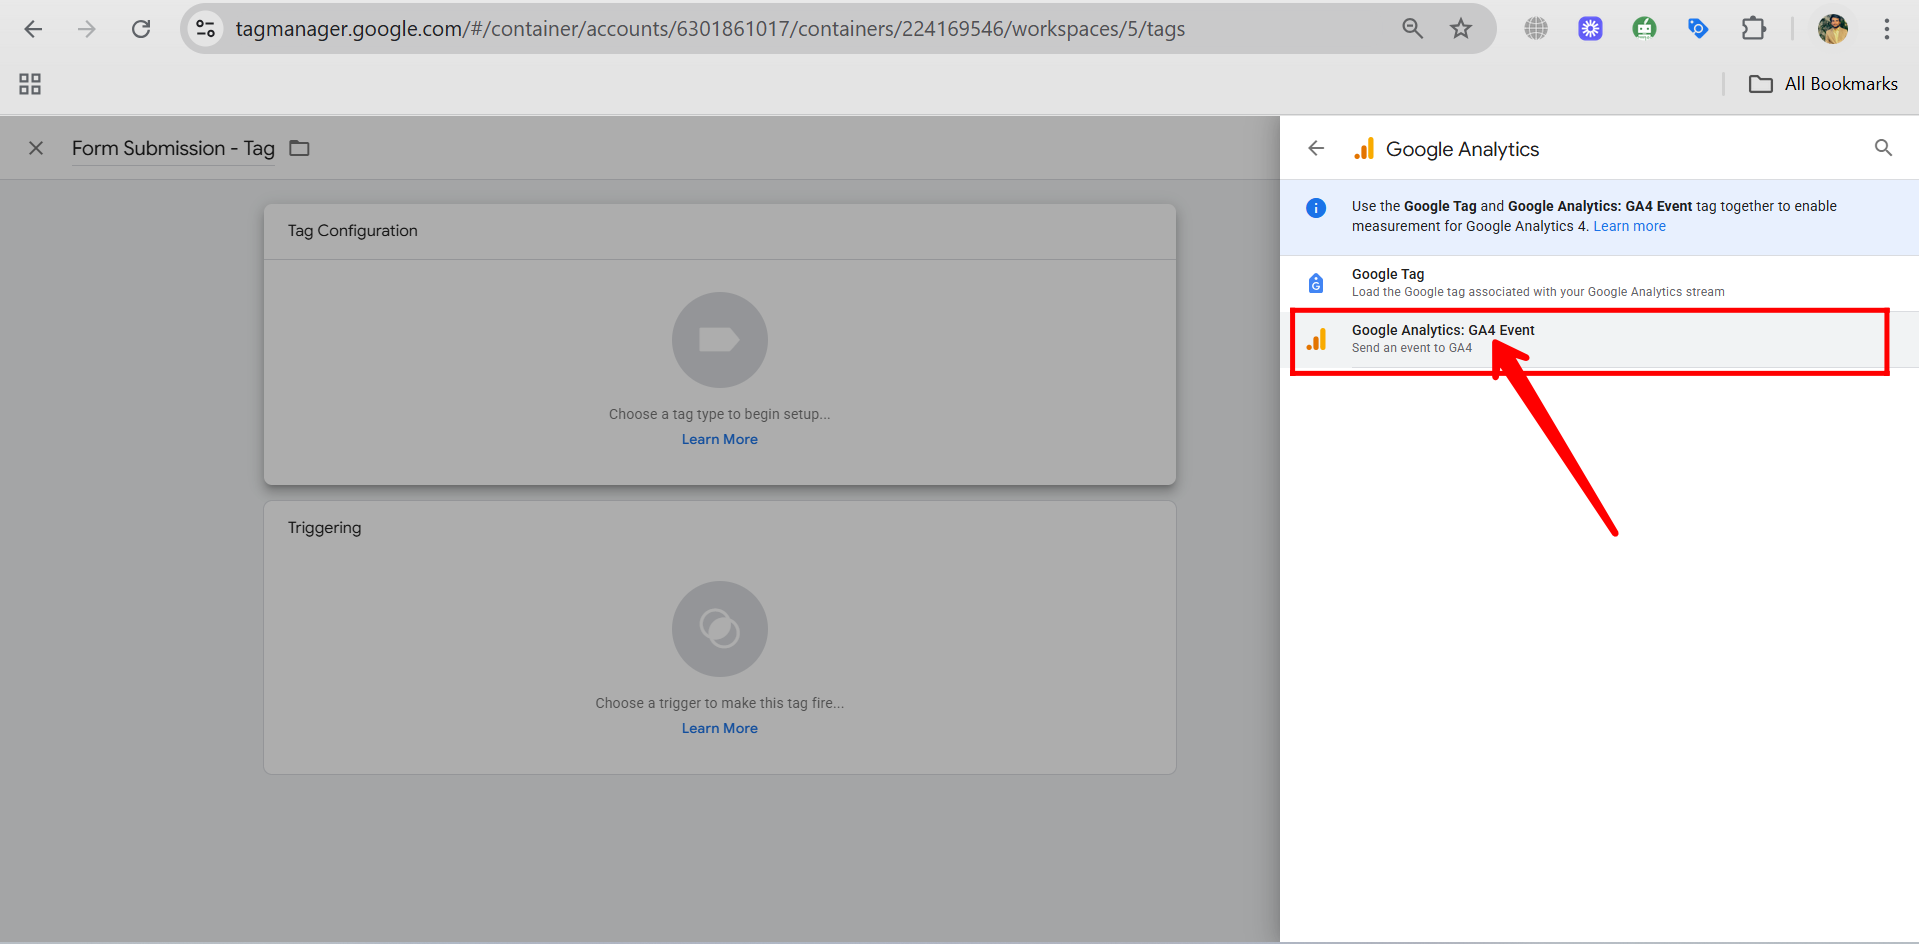Image resolution: width=1919 pixels, height=944 pixels.
Task: Open the green robot extension icon
Action: point(1644,29)
